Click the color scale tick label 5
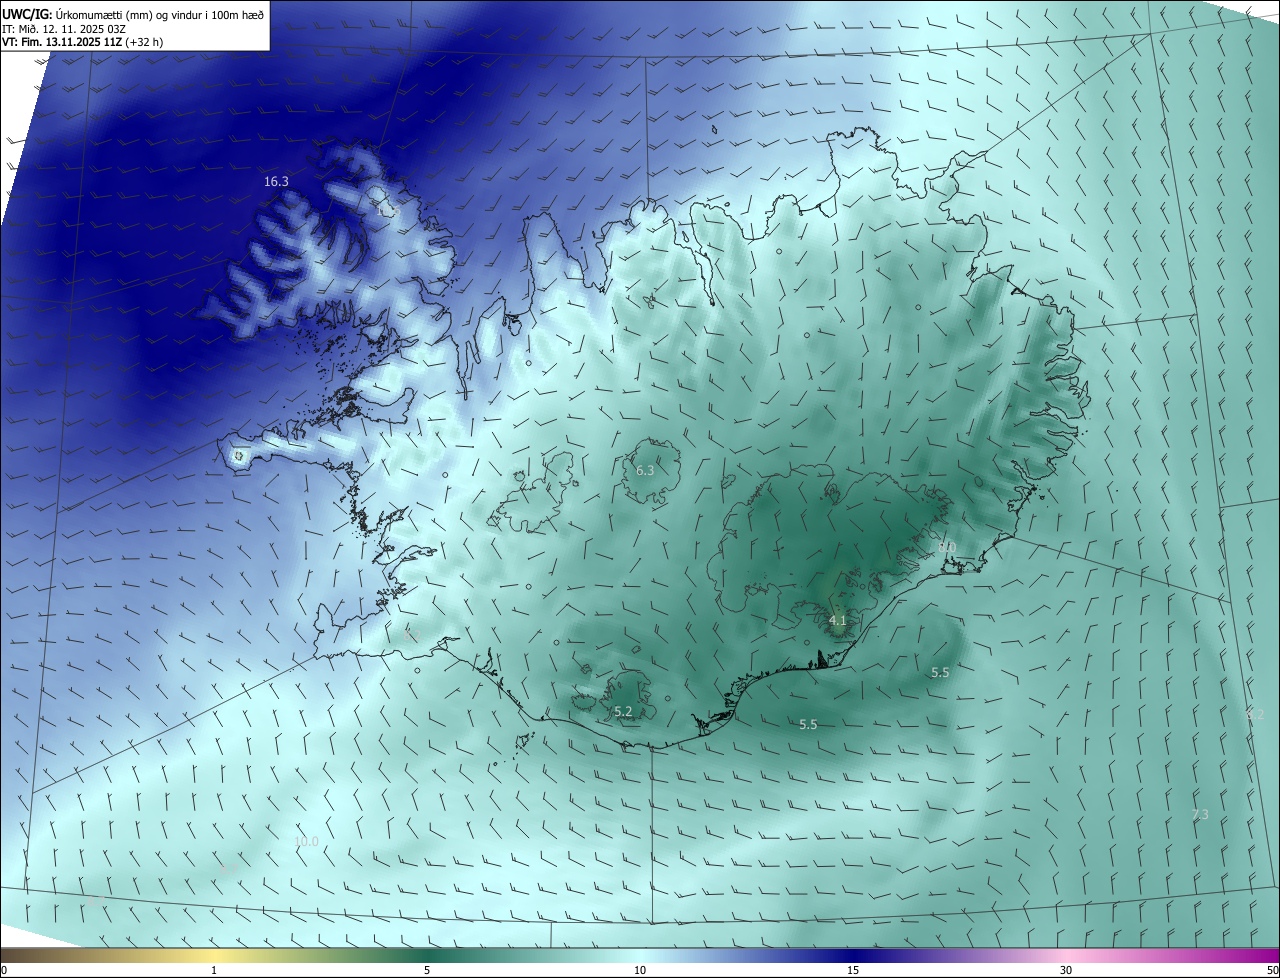 click(427, 970)
